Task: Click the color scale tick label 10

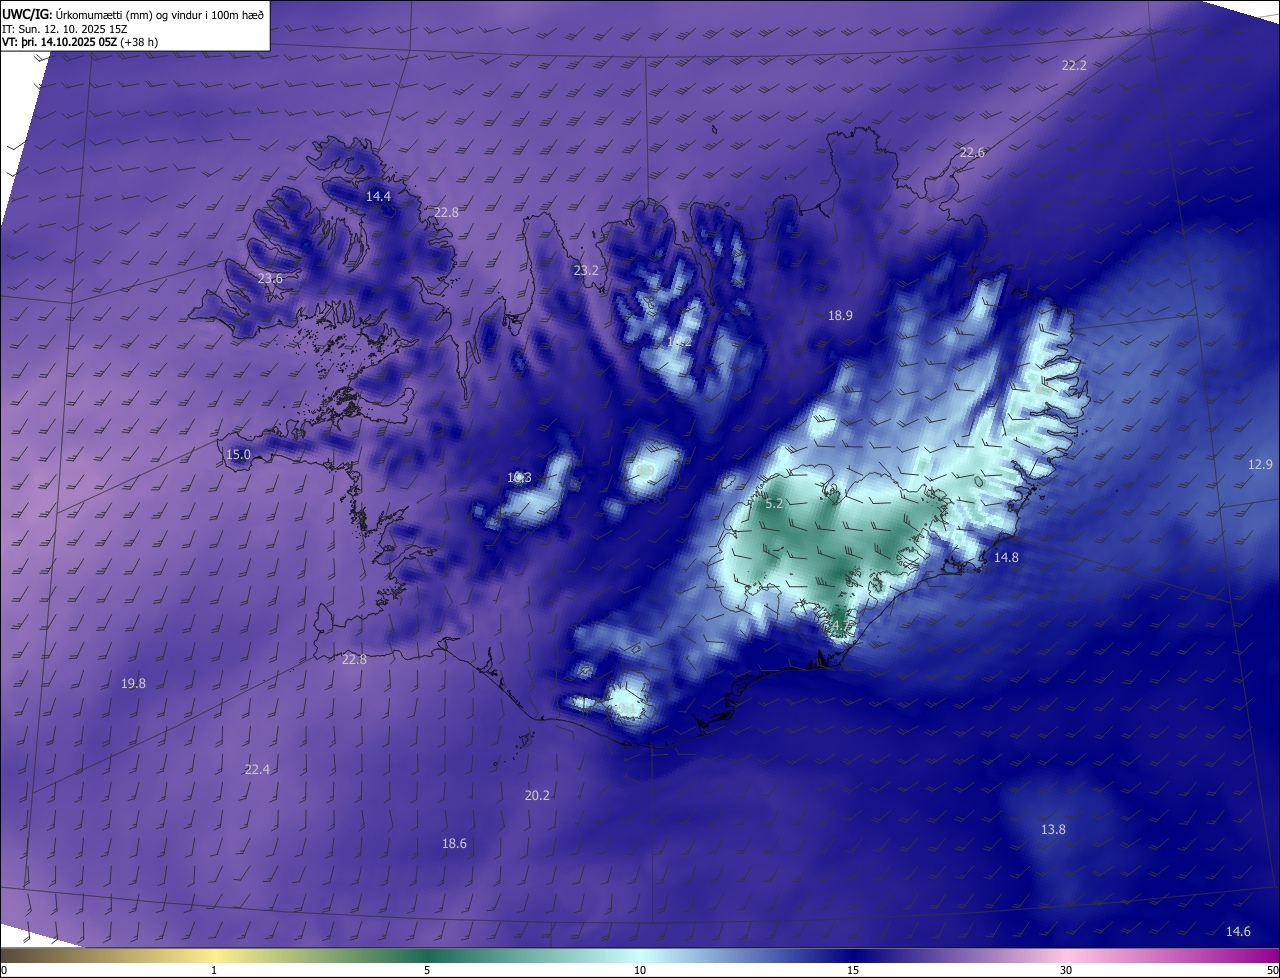Action: [x=640, y=970]
